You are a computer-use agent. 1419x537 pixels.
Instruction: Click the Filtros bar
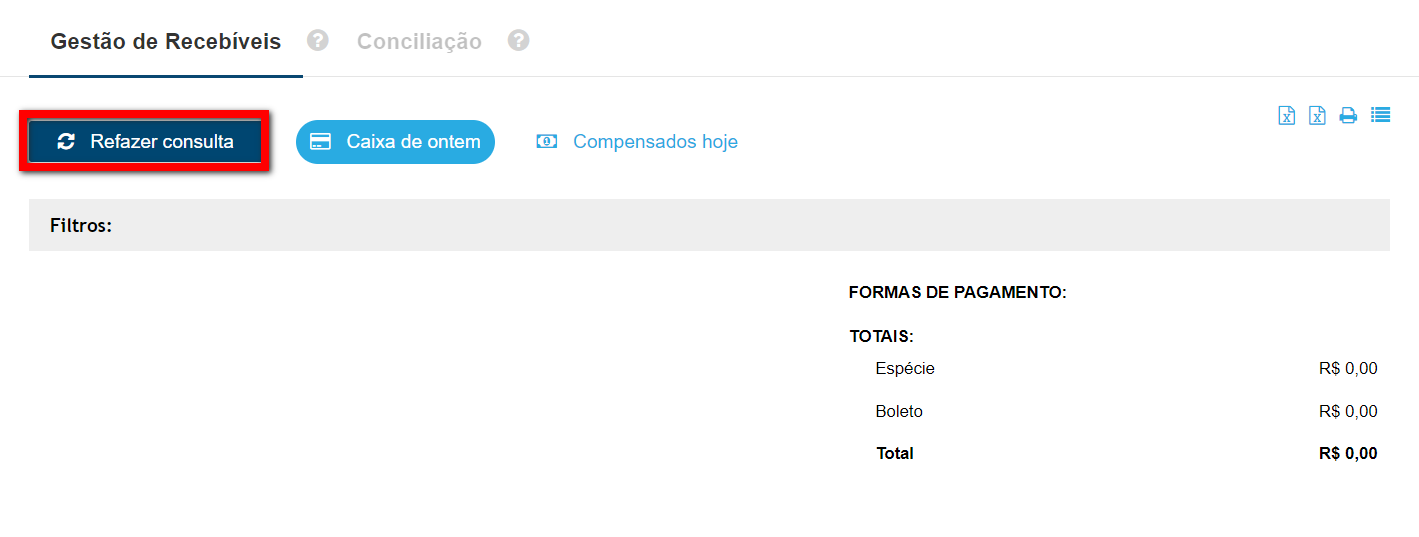click(x=709, y=225)
